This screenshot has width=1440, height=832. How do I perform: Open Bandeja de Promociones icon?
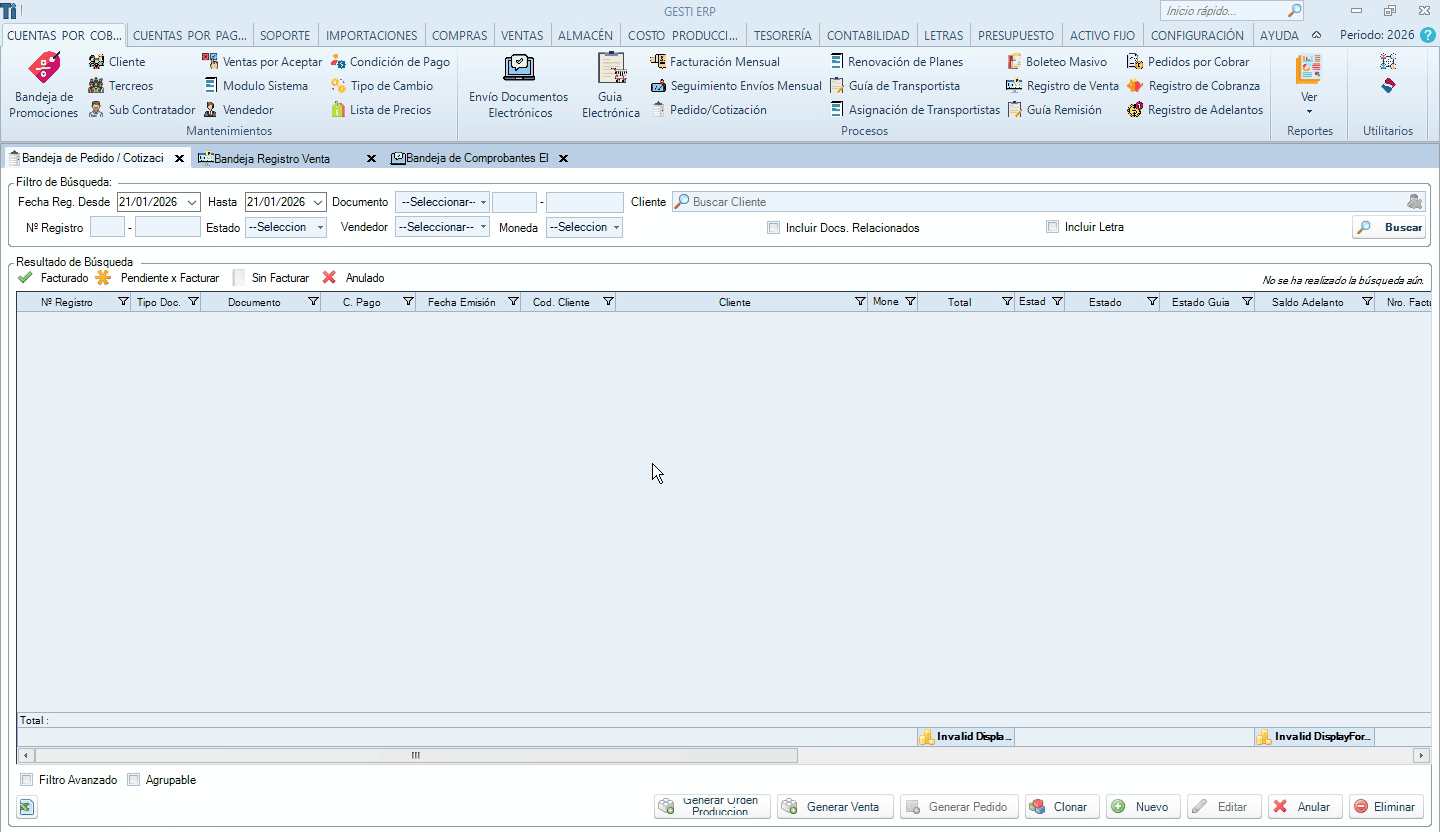pos(44,68)
